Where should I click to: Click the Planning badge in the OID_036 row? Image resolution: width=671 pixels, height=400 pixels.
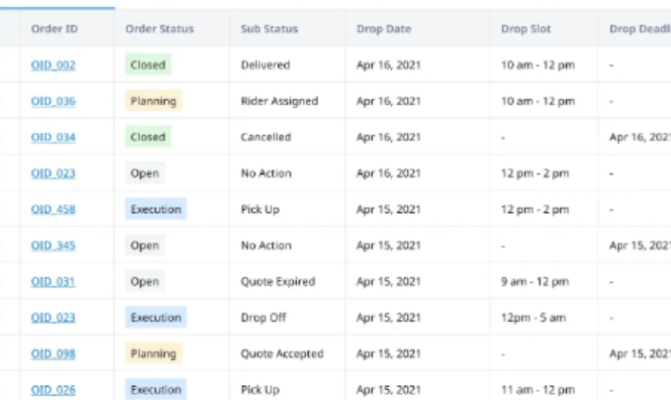tap(153, 101)
